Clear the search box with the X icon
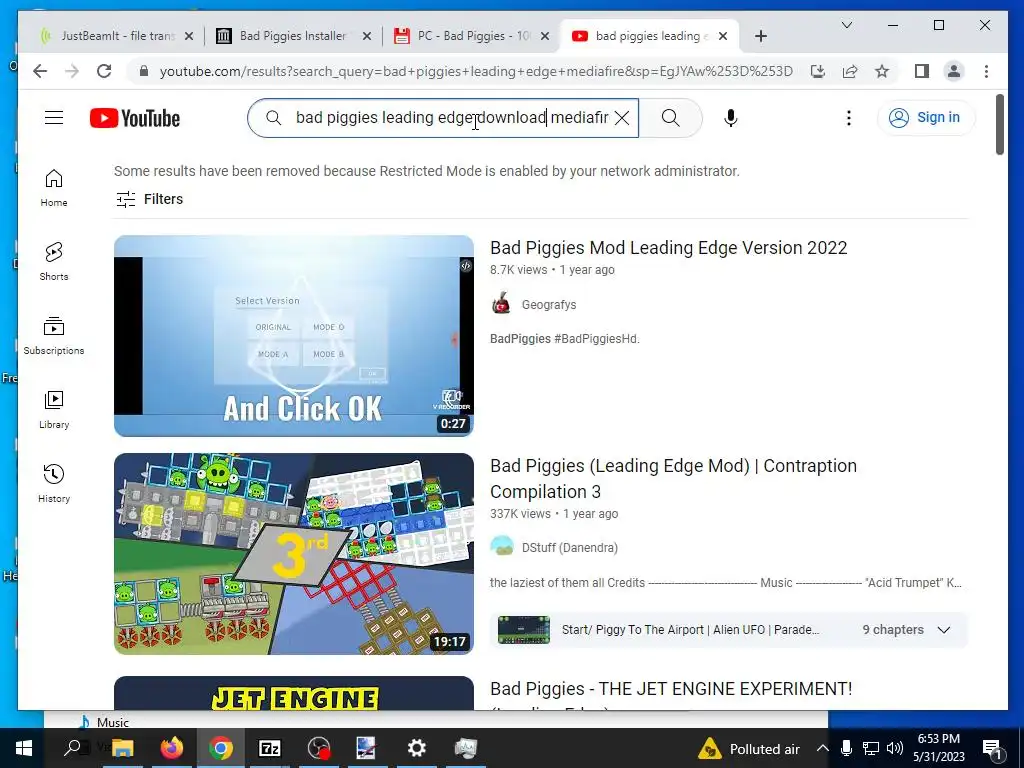Screen dimensions: 1024x768 click(x=622, y=118)
